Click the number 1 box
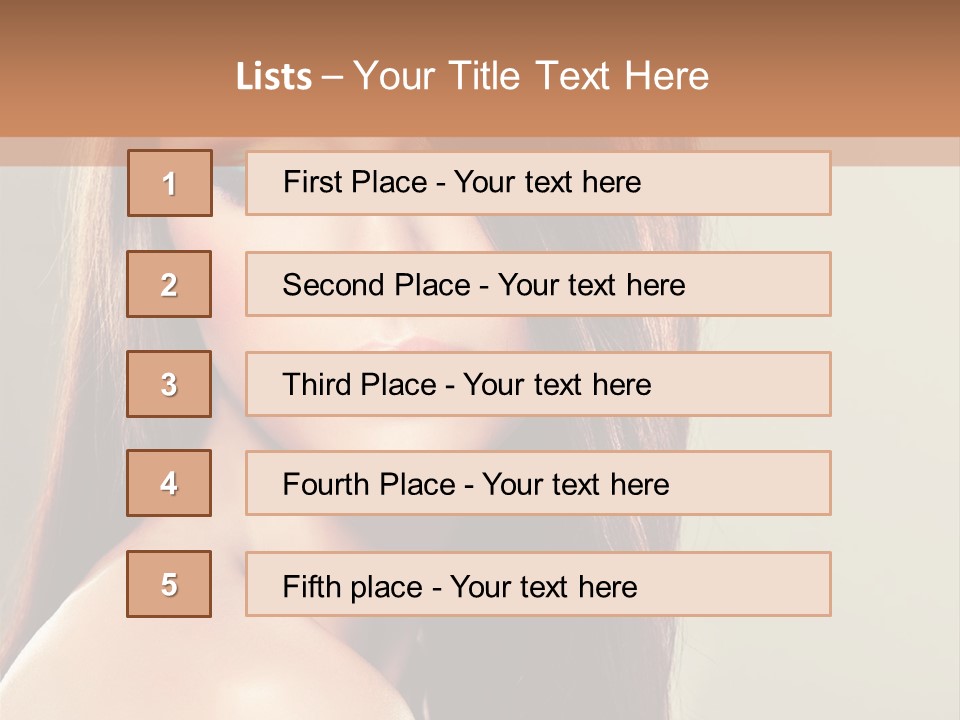The width and height of the screenshot is (960, 720). (170, 183)
